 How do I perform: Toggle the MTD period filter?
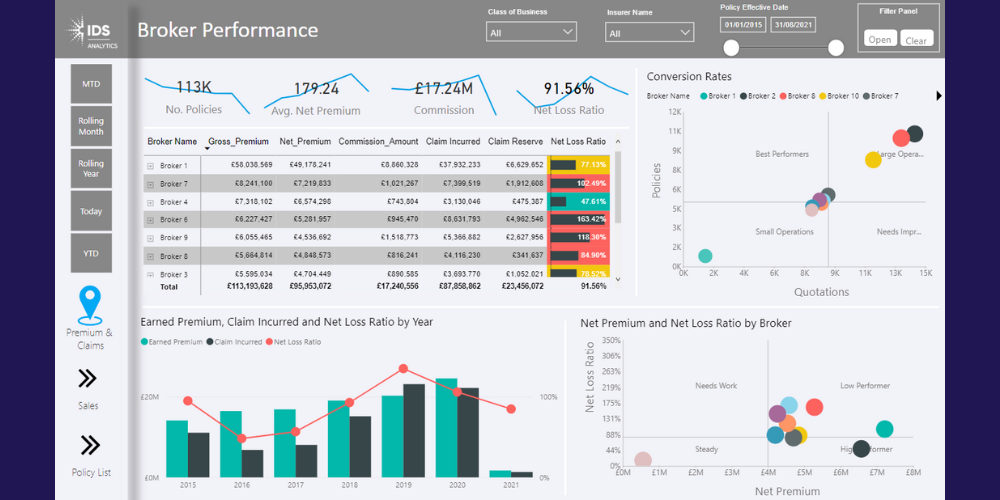tap(91, 84)
